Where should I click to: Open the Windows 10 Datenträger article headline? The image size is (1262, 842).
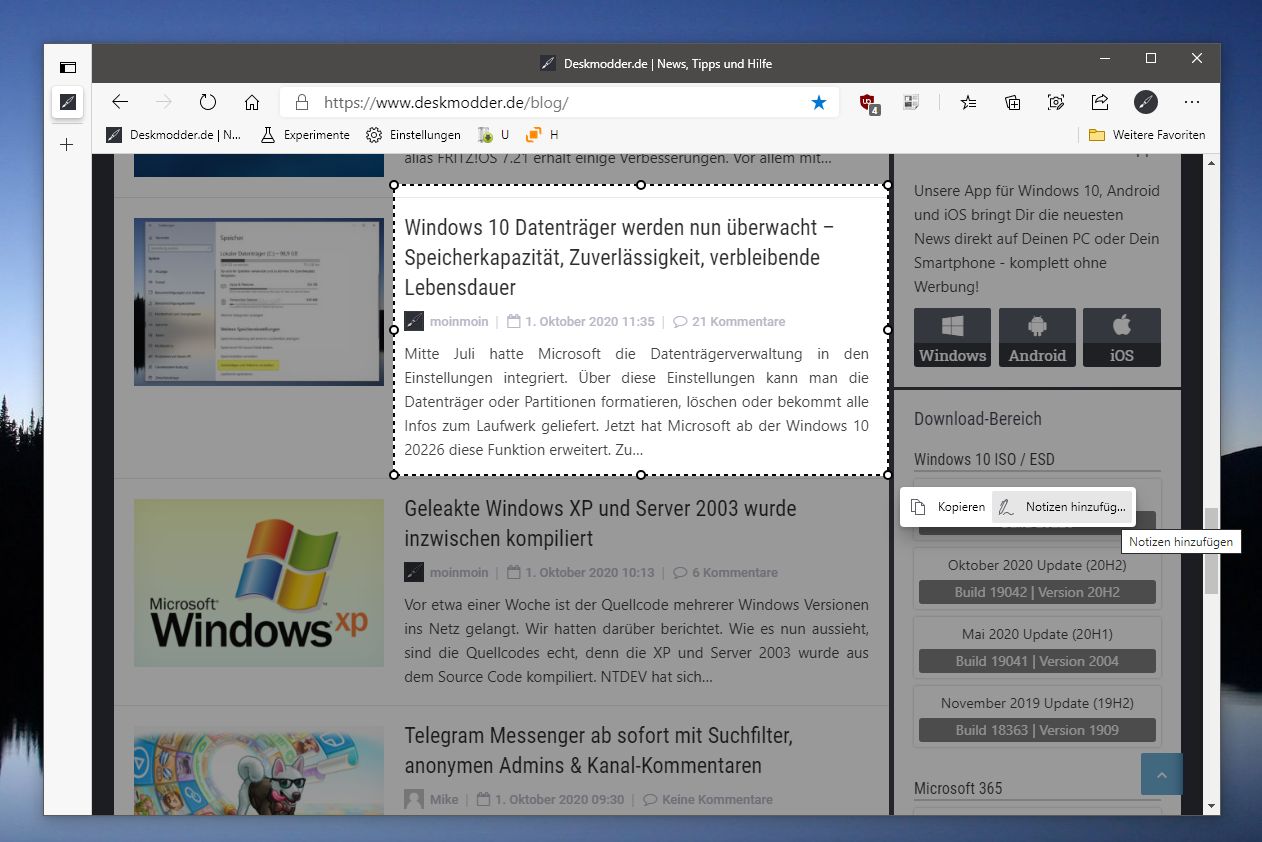tap(619, 257)
